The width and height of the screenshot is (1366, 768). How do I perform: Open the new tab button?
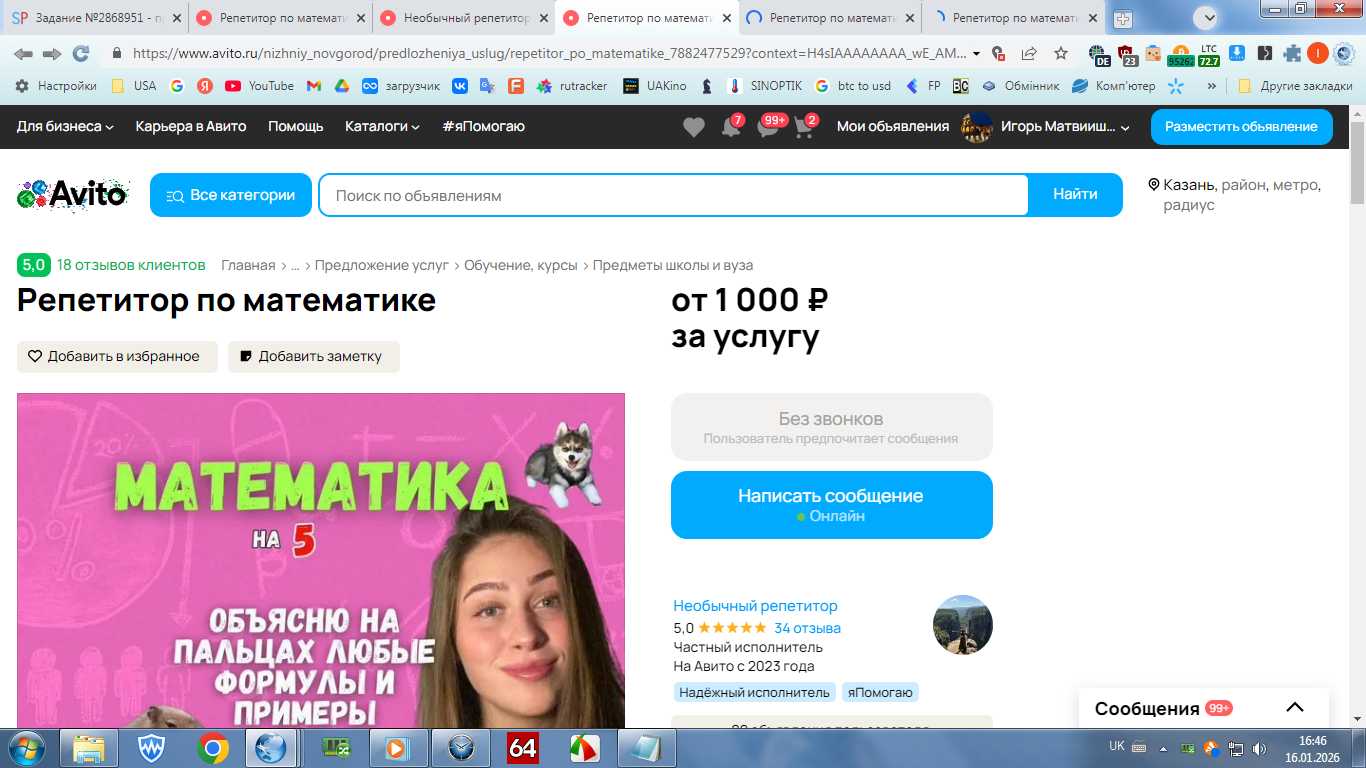coord(1123,19)
